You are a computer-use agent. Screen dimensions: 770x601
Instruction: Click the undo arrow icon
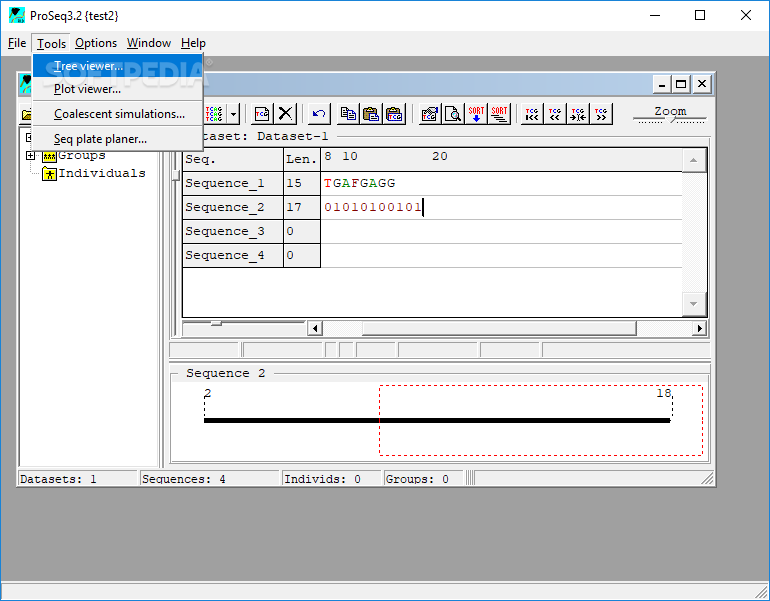pos(319,114)
